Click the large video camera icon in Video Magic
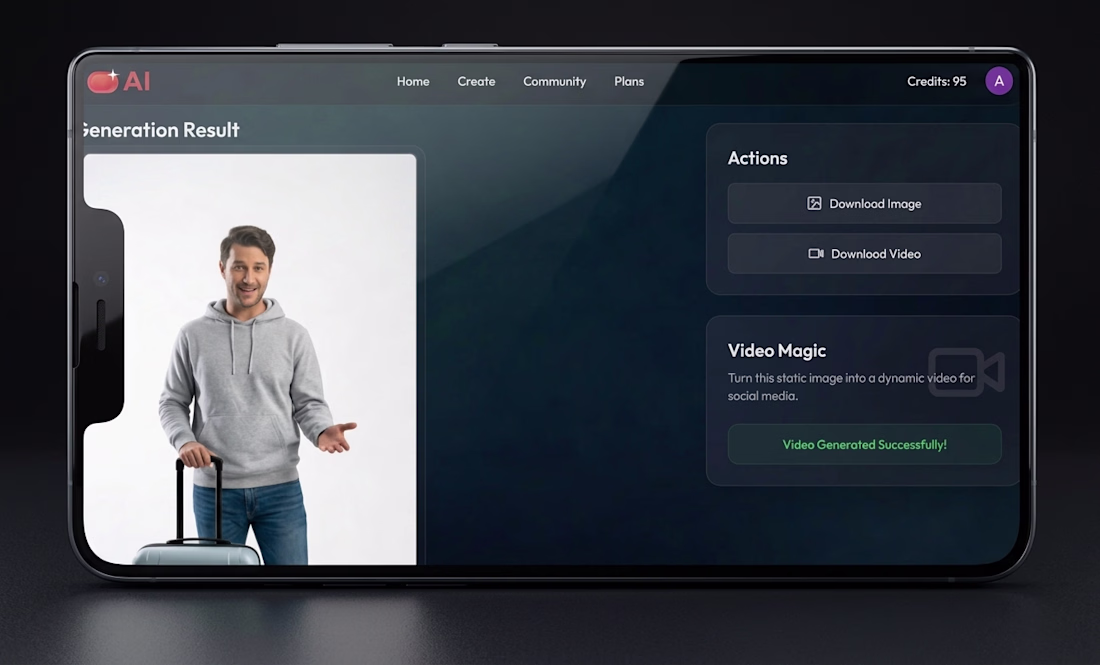 966,372
